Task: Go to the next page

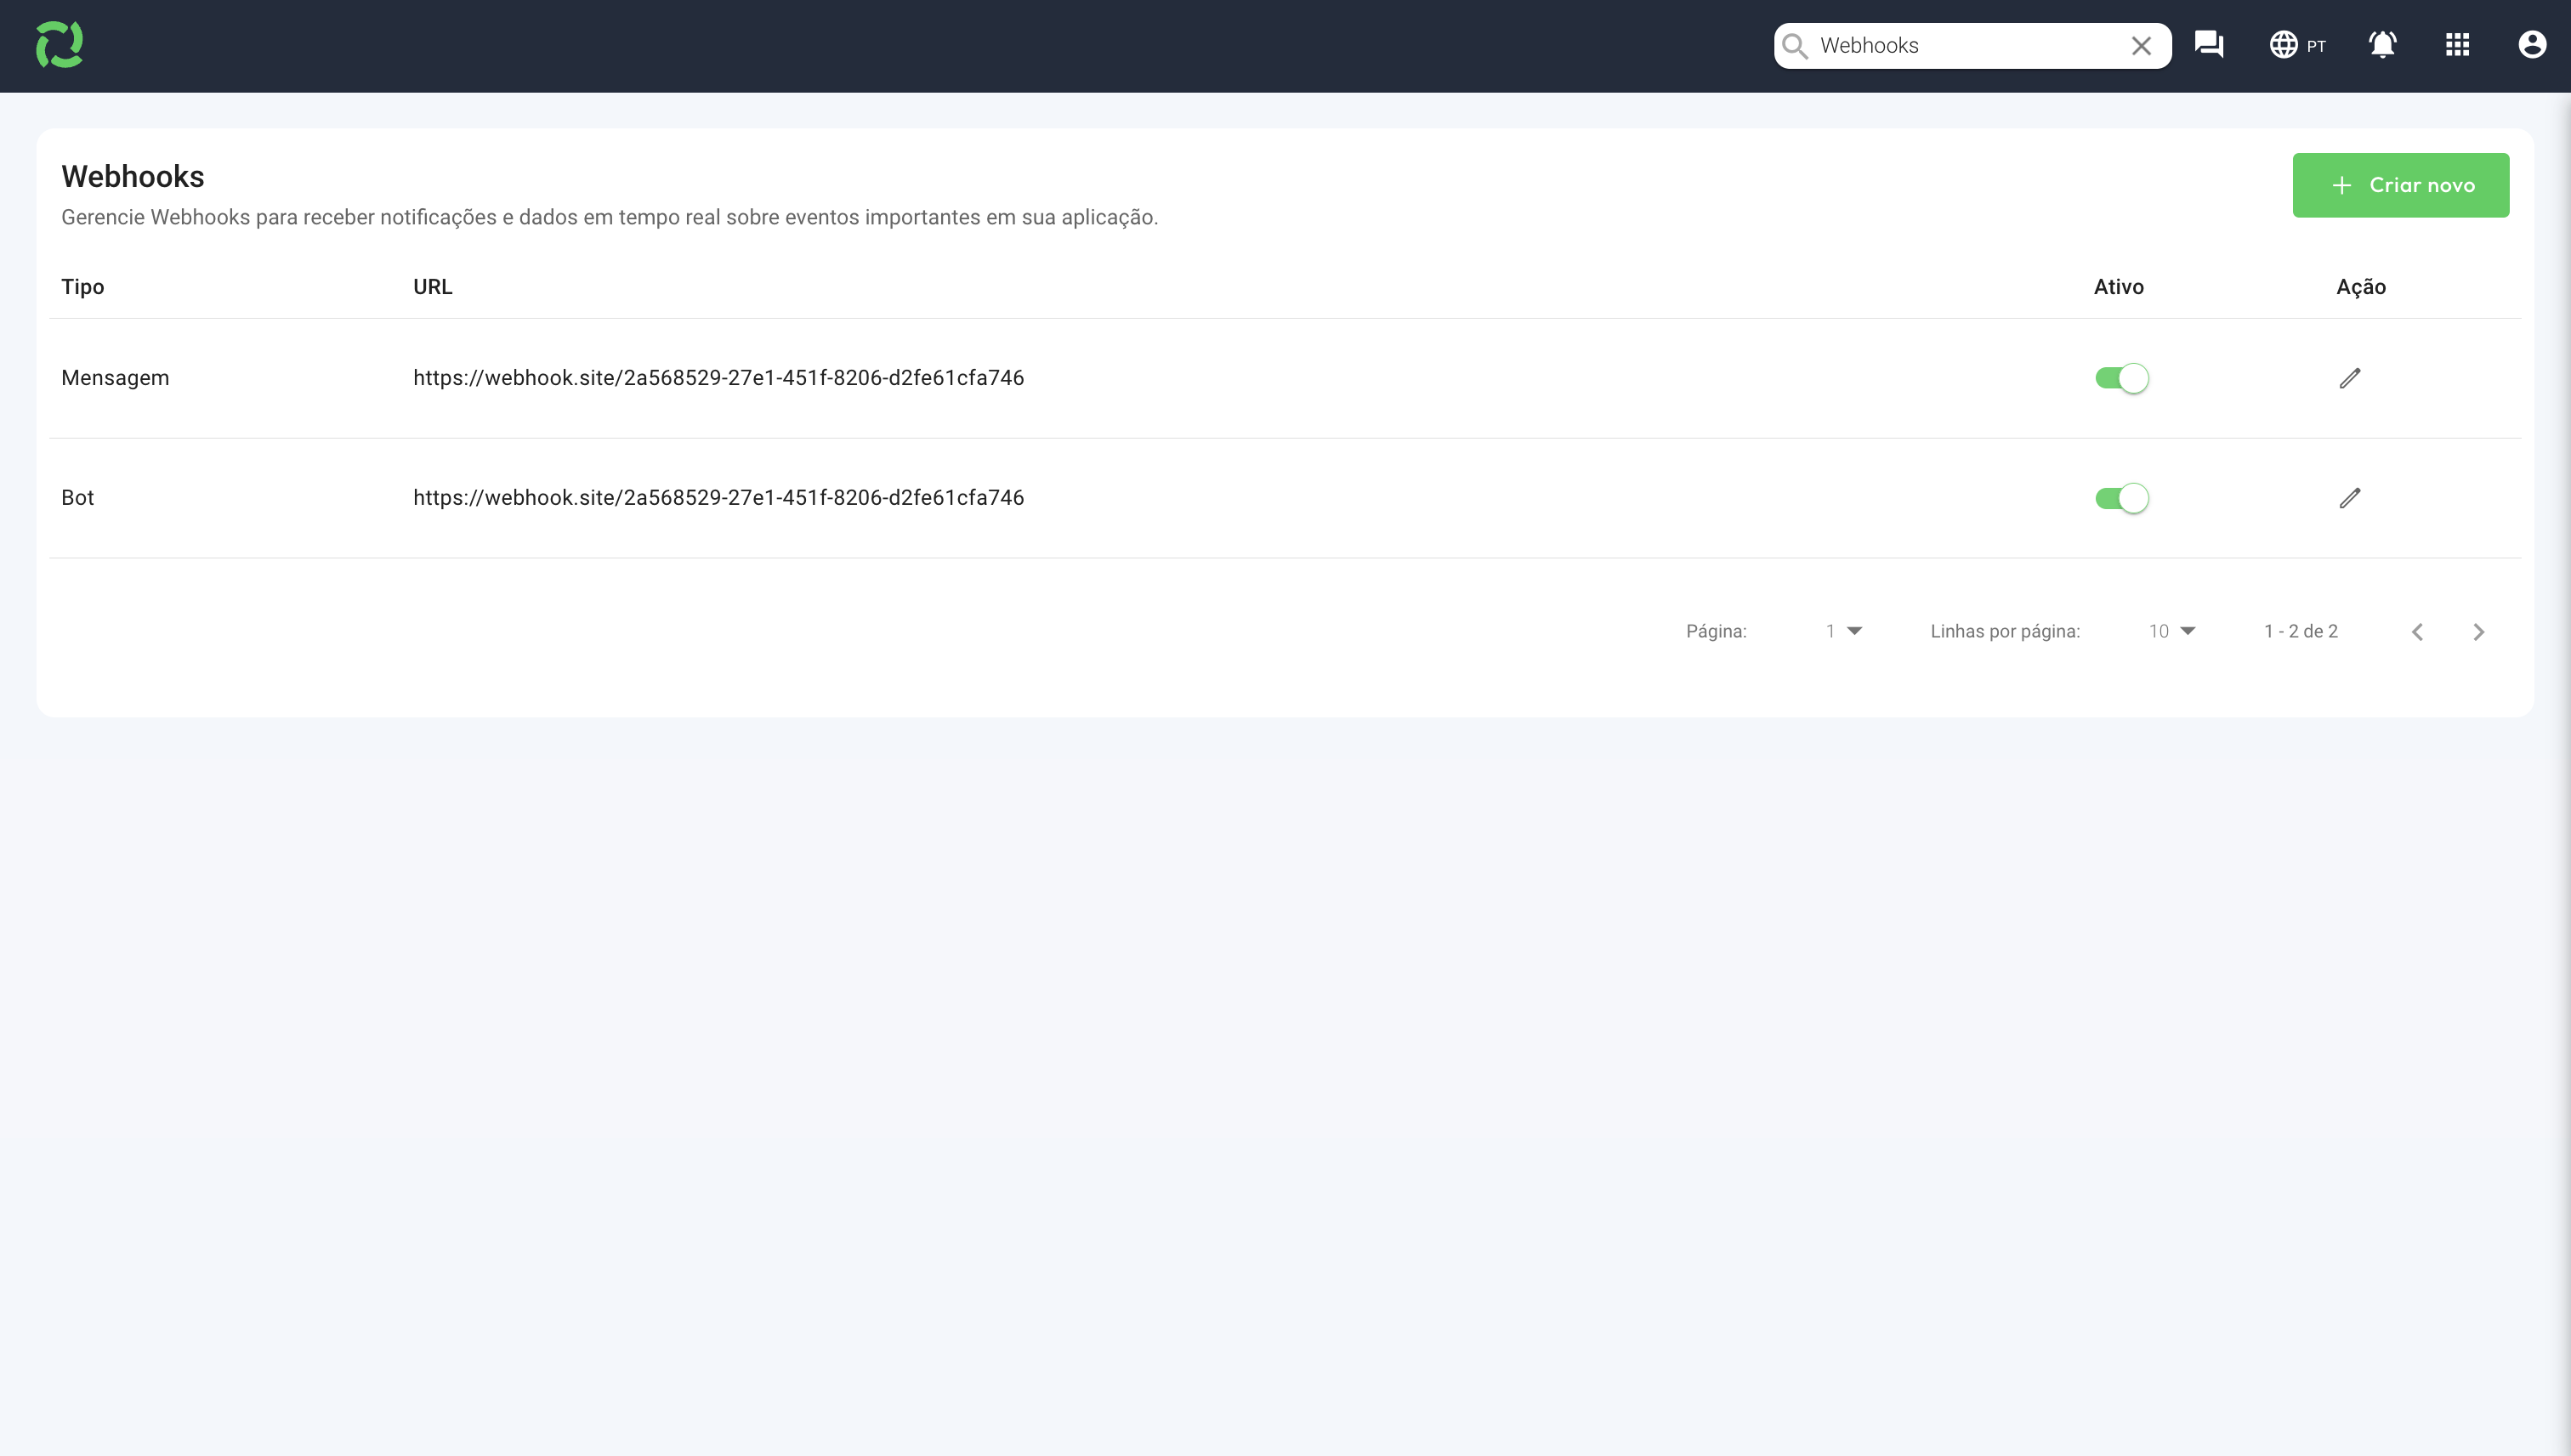Action: 2479,632
